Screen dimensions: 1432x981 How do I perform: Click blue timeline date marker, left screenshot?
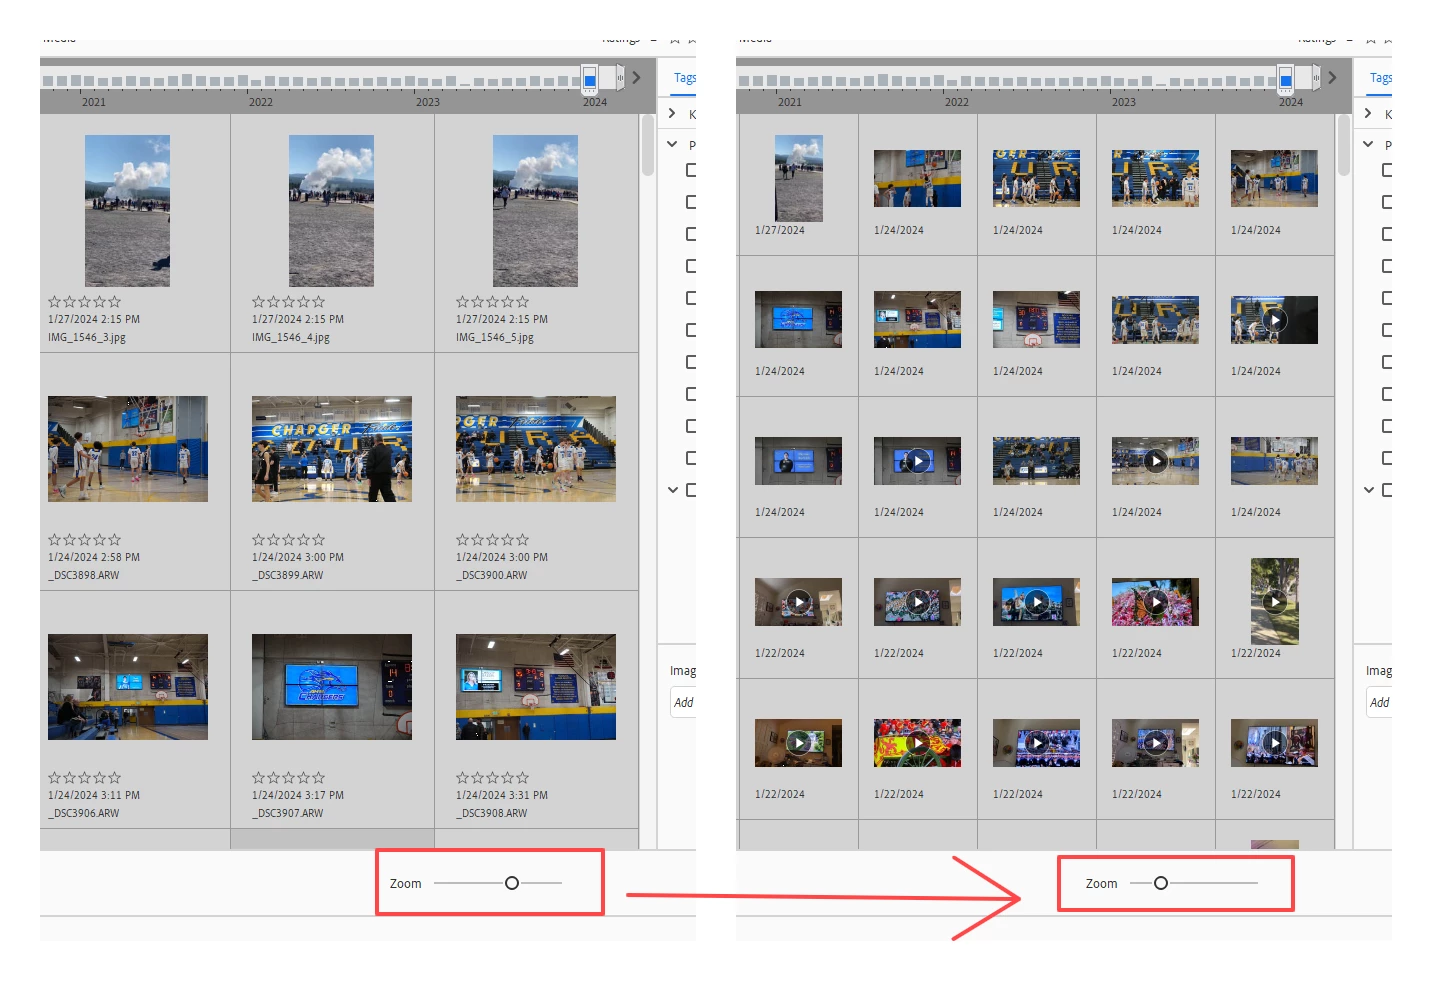(590, 78)
